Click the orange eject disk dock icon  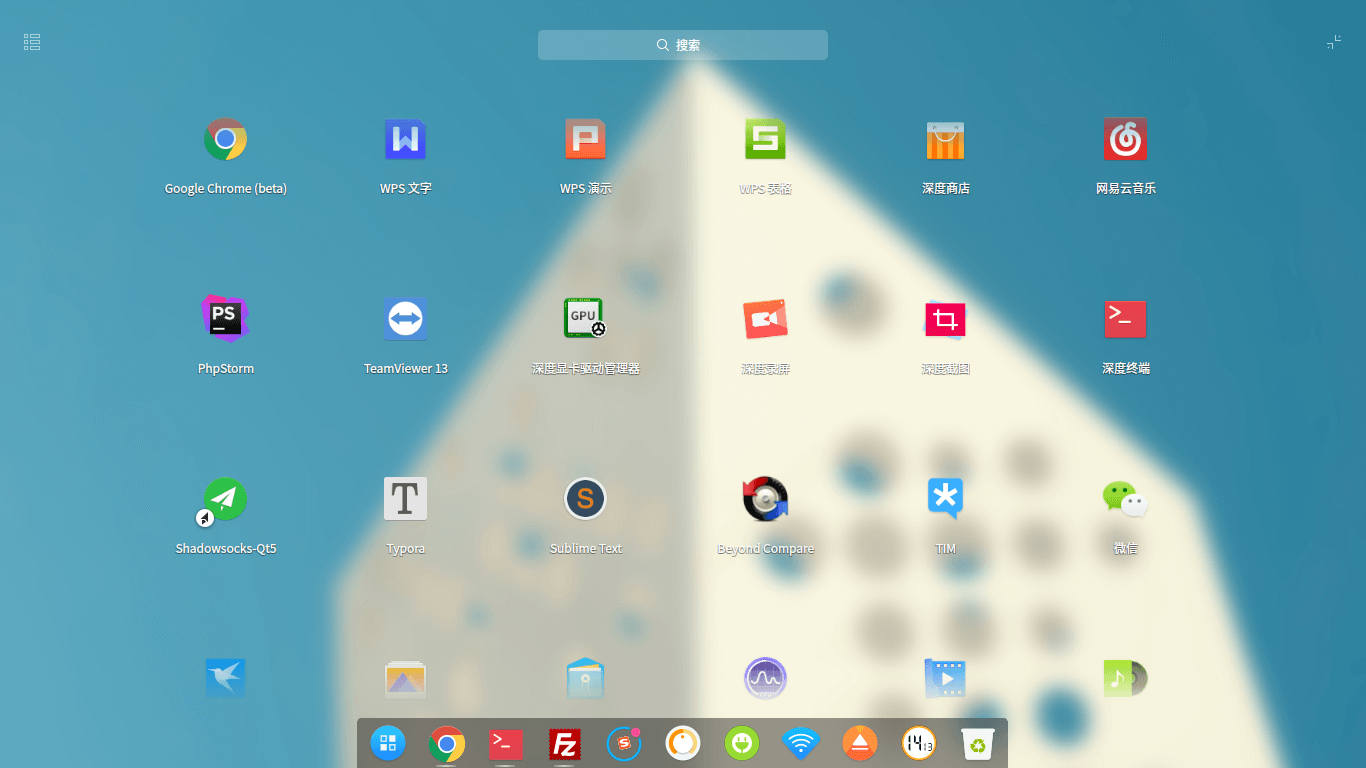click(x=860, y=743)
